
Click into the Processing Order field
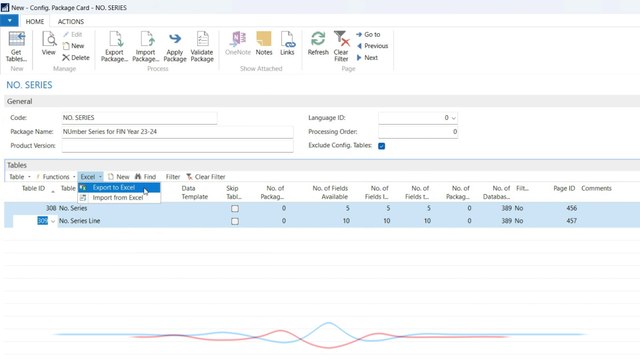418,132
